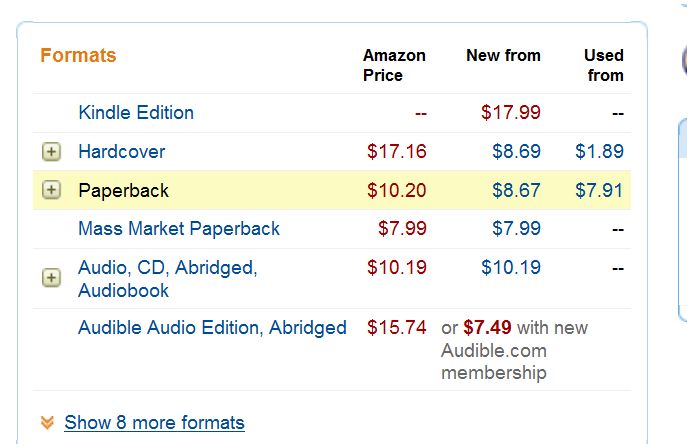The height and width of the screenshot is (448, 691).
Task: Open Mass Market Paperback format
Action: 179,229
